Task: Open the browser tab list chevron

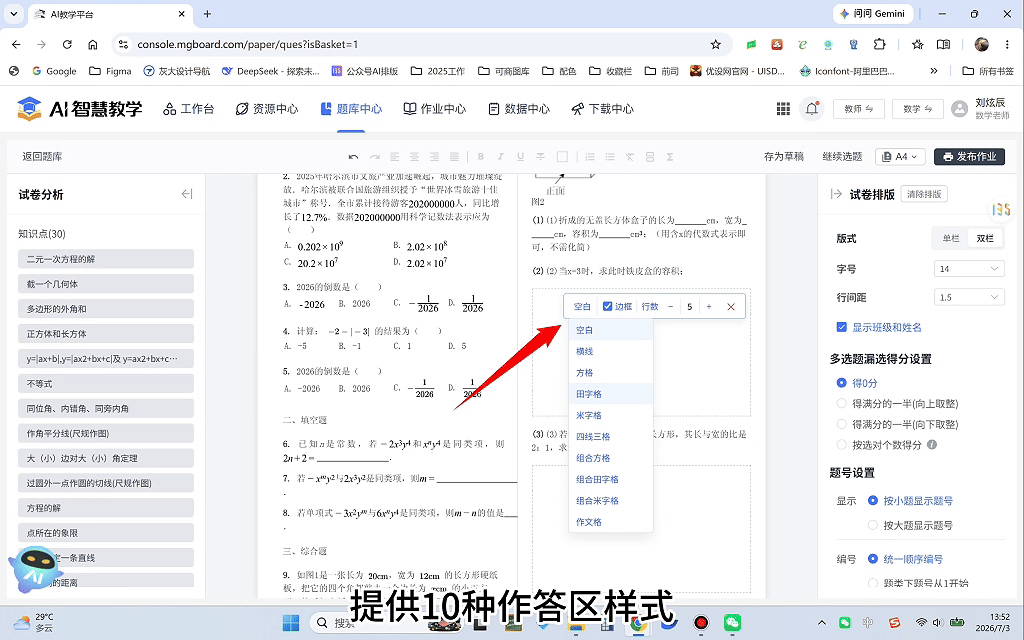Action: click(14, 14)
